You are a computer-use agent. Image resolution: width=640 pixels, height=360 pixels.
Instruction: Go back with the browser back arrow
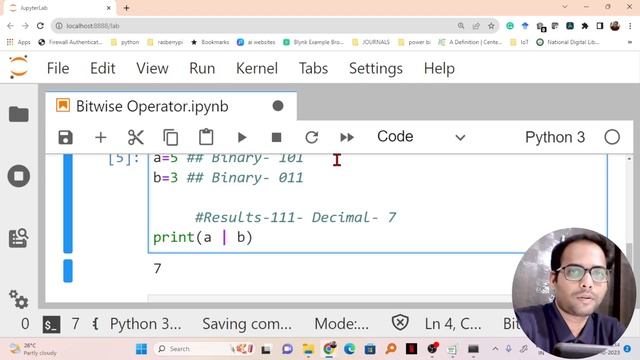point(10,26)
